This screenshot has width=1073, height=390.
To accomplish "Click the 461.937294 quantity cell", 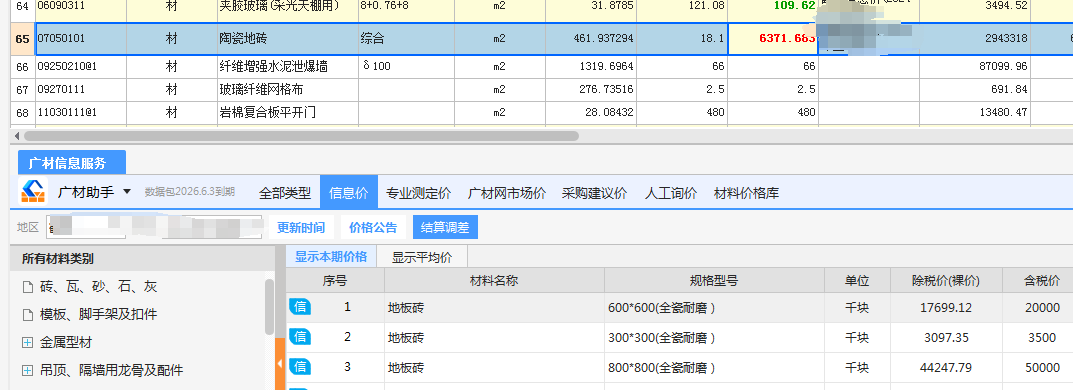I will point(591,39).
